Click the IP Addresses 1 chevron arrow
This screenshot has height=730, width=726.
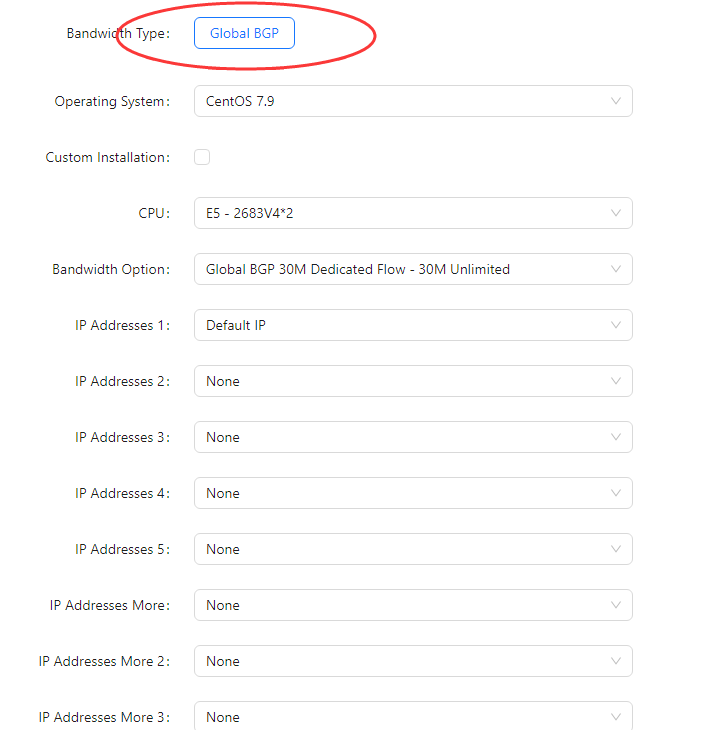pos(615,325)
